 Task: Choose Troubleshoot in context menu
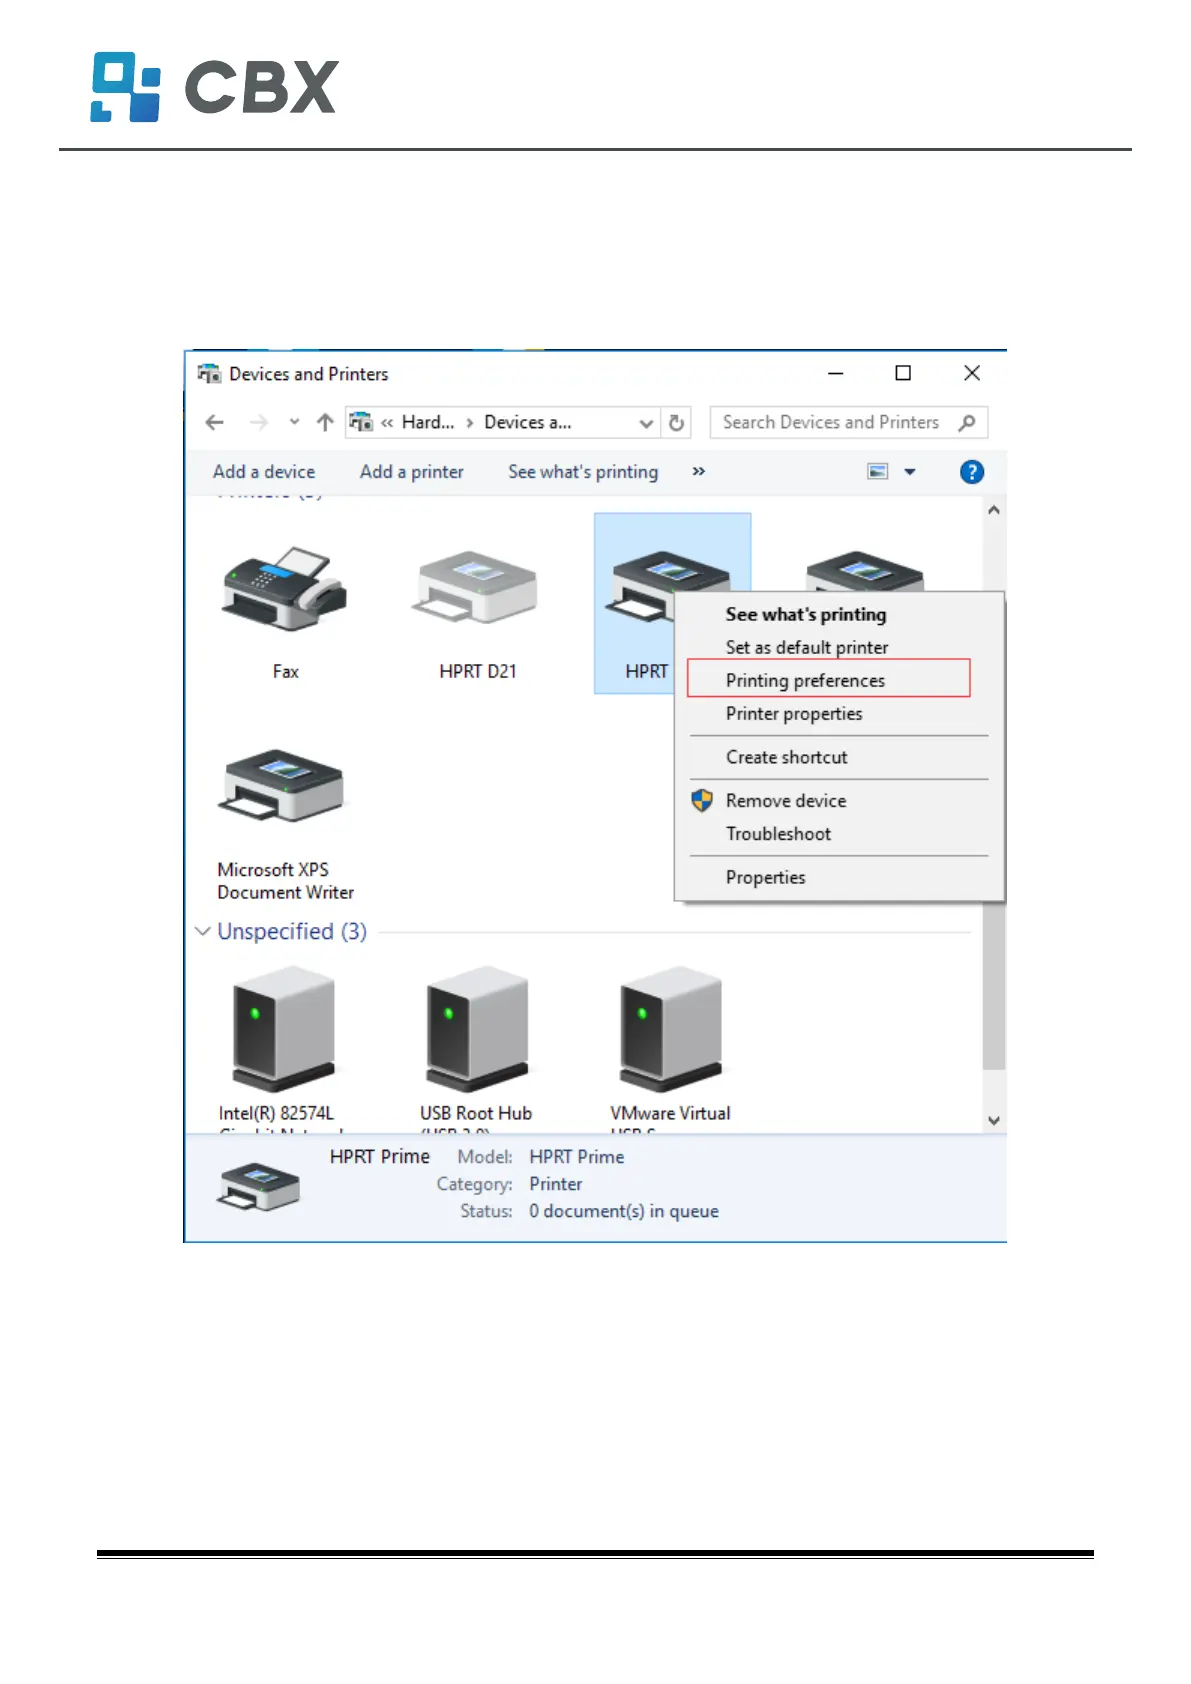coord(779,834)
